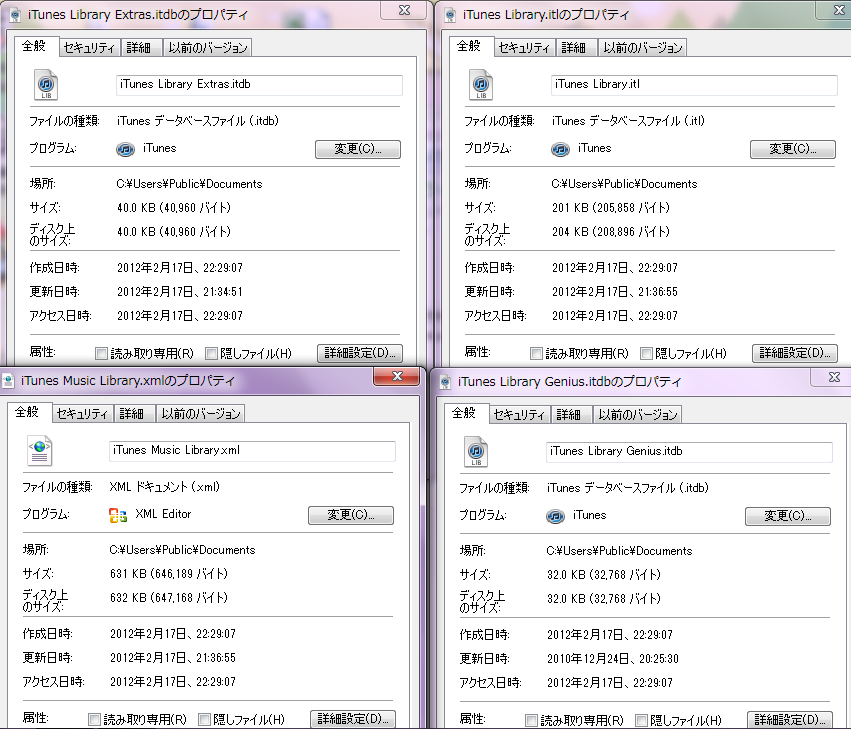Open 詳細設定(D)... in the Extras.itdb window
This screenshot has height=729, width=851.
coord(360,353)
